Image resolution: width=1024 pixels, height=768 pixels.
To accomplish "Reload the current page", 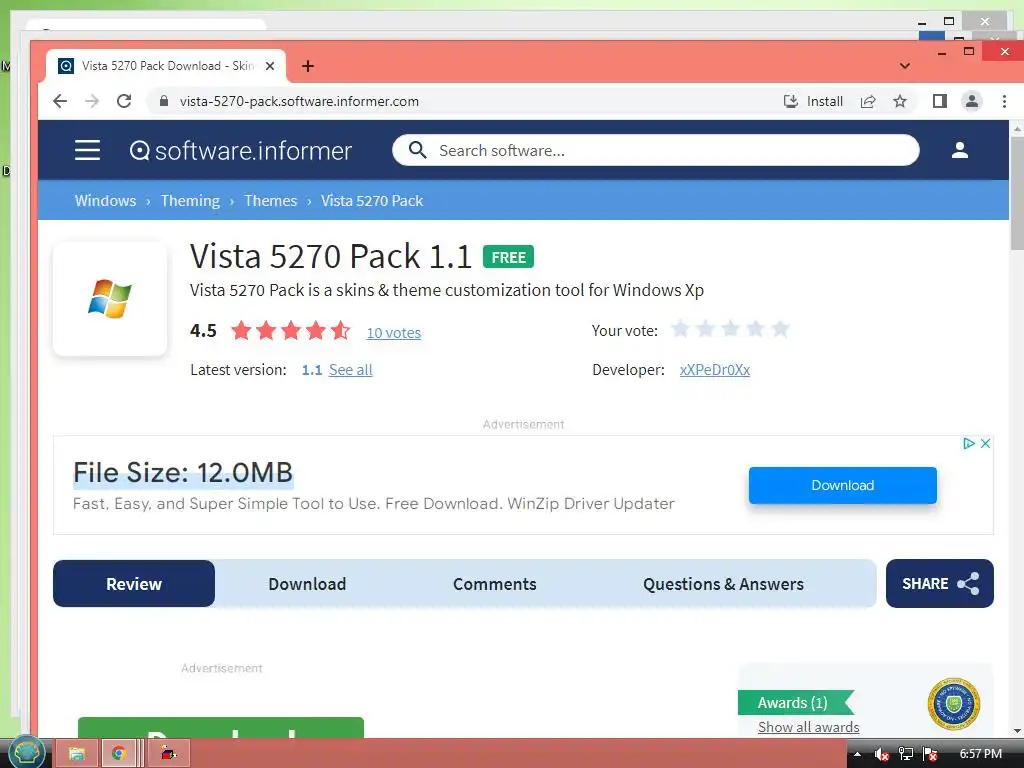I will 124,101.
